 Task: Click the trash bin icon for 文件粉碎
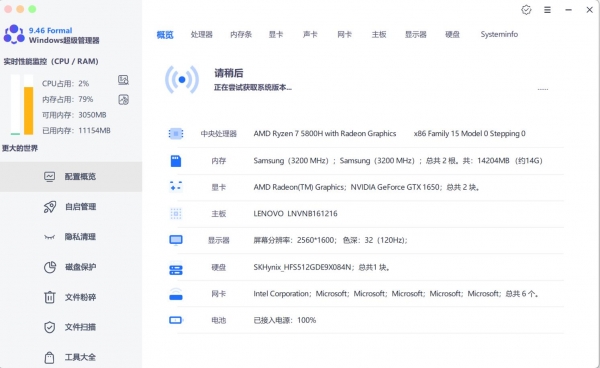click(50, 297)
